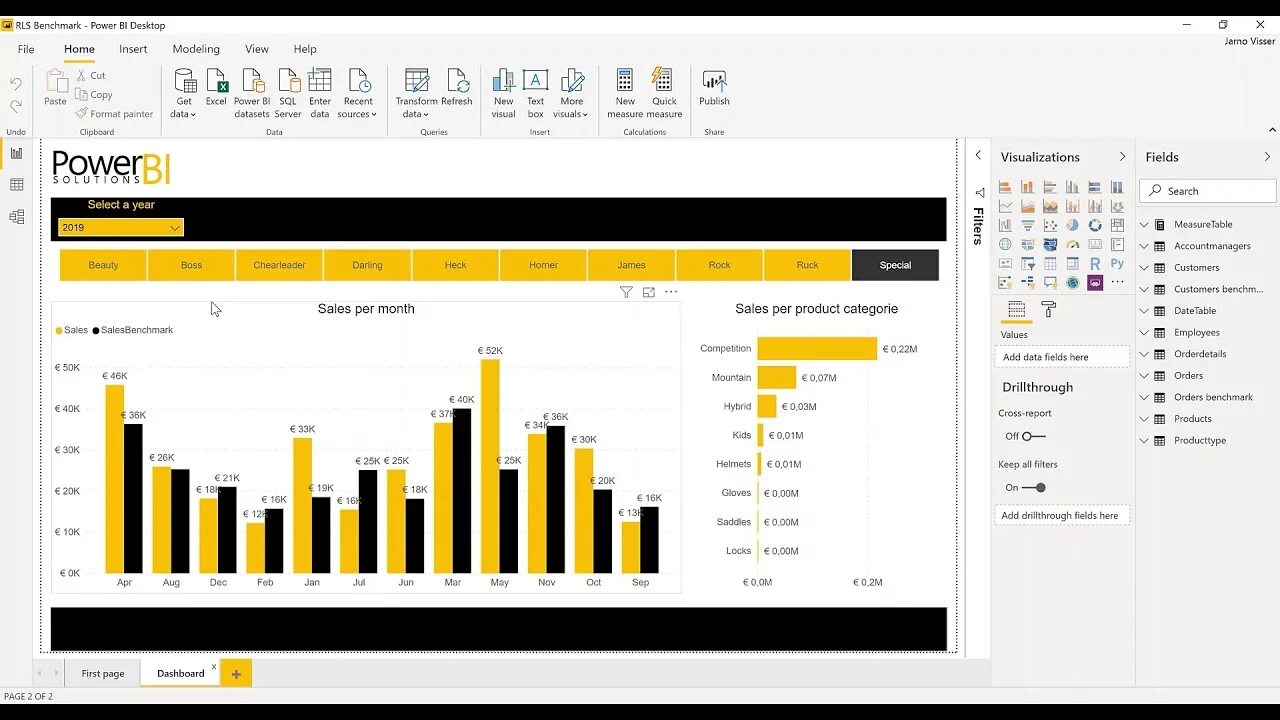
Task: Toggle Cross-report drillthrough switch
Action: coord(1033,436)
